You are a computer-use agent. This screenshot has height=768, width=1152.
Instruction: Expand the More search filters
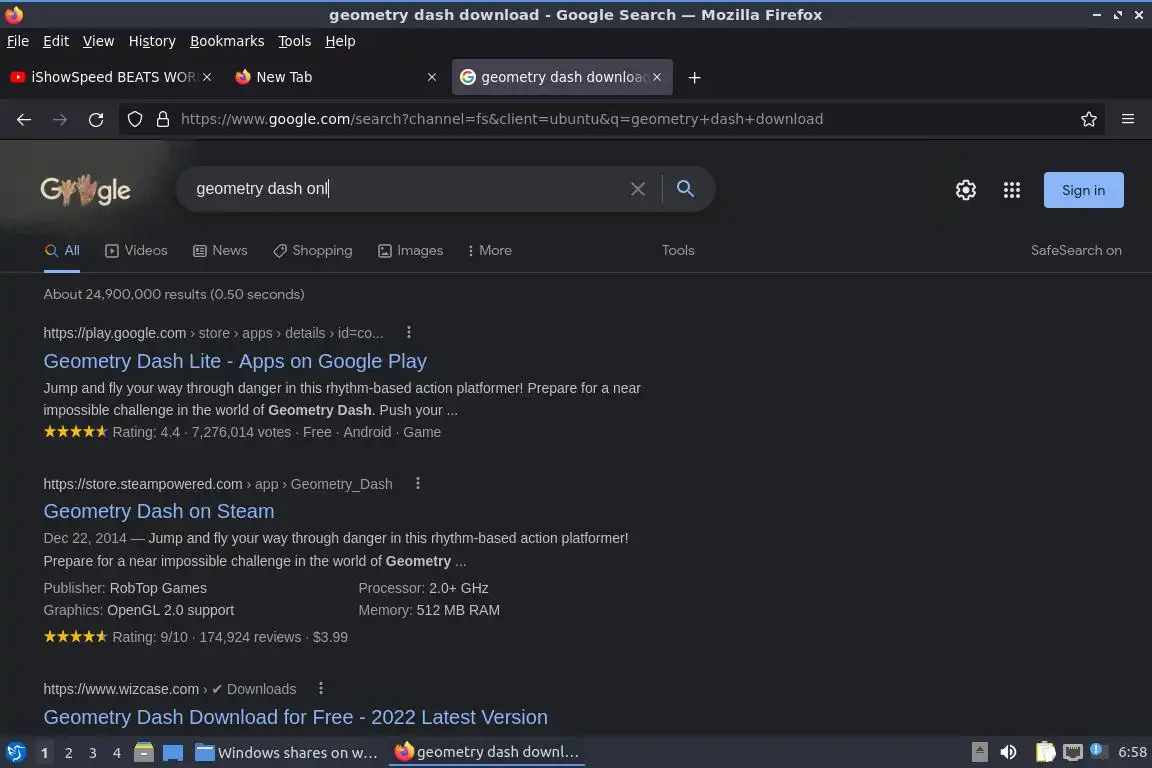489,251
